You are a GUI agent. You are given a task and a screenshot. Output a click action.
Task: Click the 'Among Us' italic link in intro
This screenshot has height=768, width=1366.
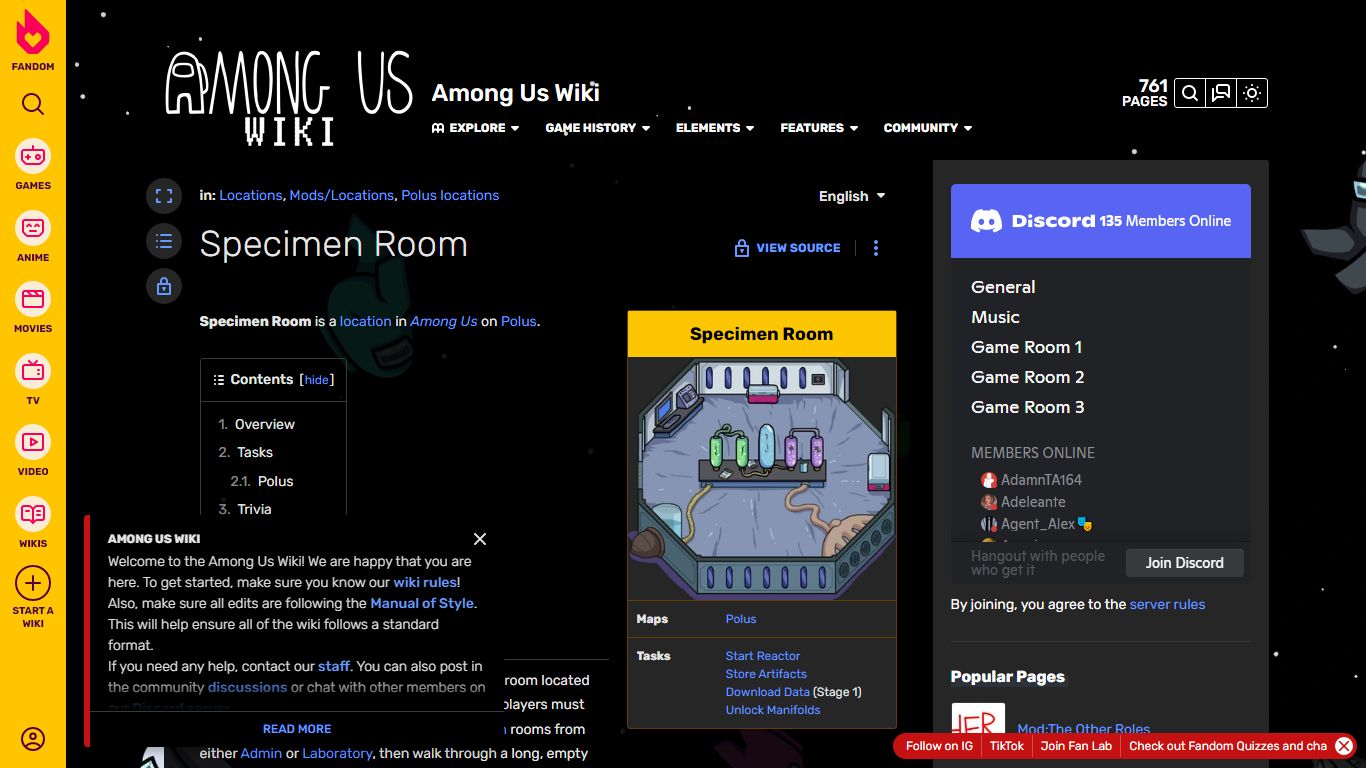[444, 321]
